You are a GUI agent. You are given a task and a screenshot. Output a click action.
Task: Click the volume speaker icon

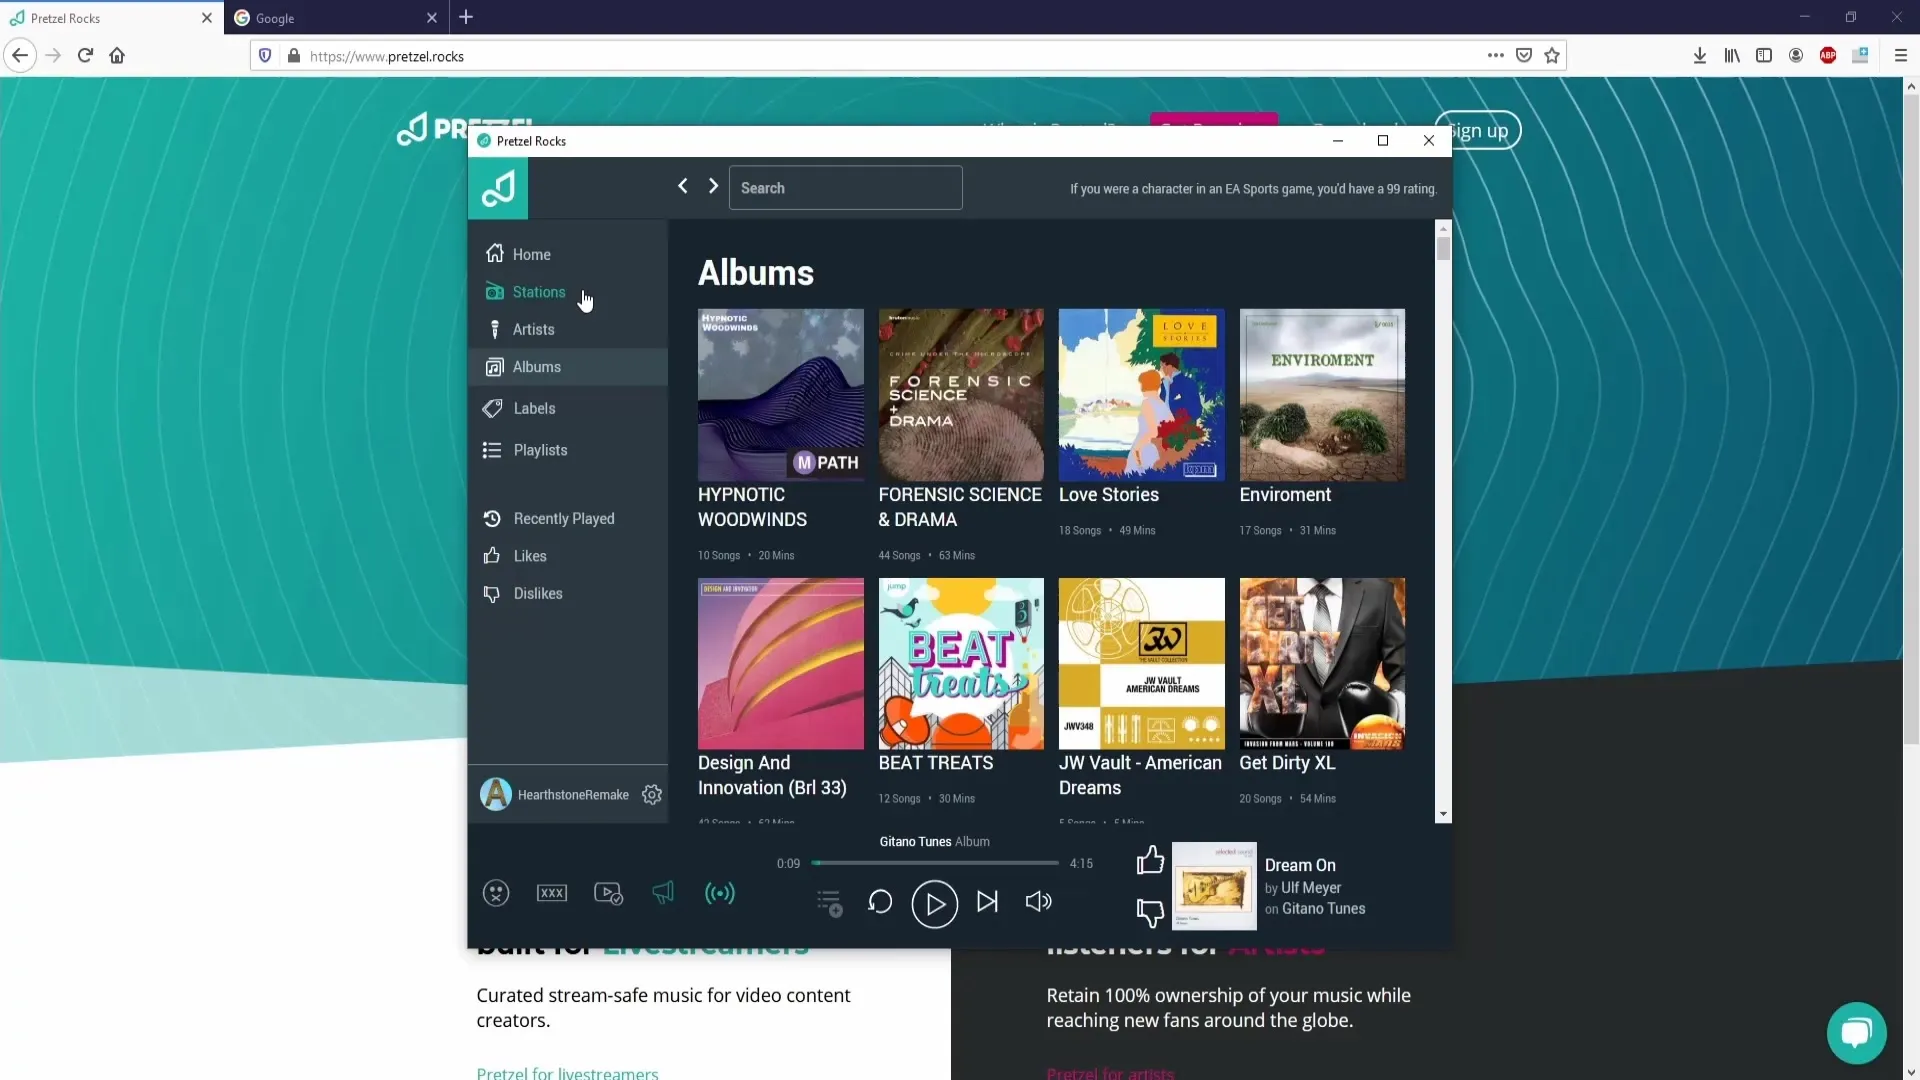[1039, 902]
